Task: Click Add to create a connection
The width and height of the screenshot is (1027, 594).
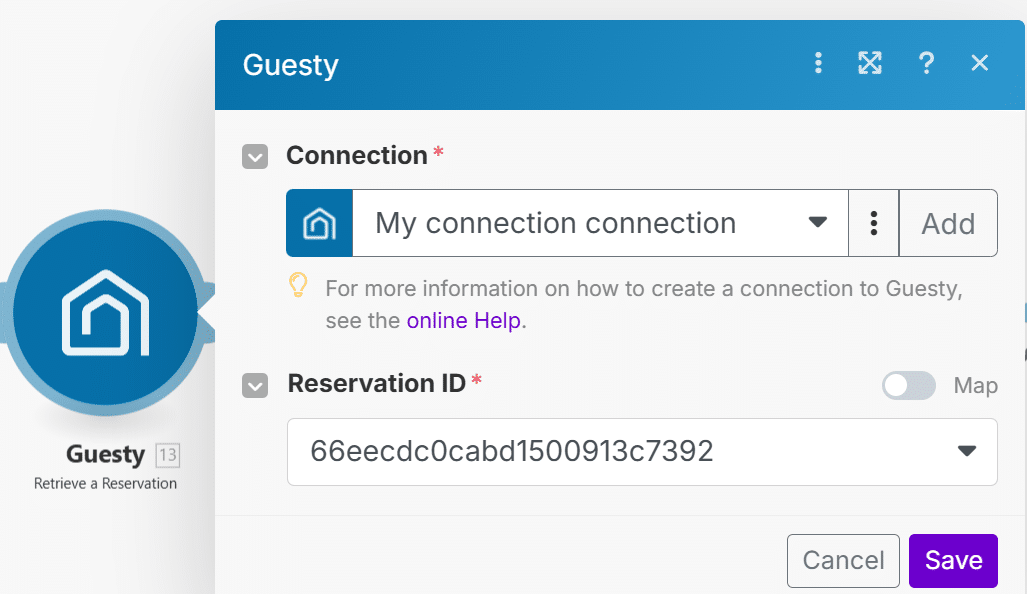Action: click(x=947, y=223)
